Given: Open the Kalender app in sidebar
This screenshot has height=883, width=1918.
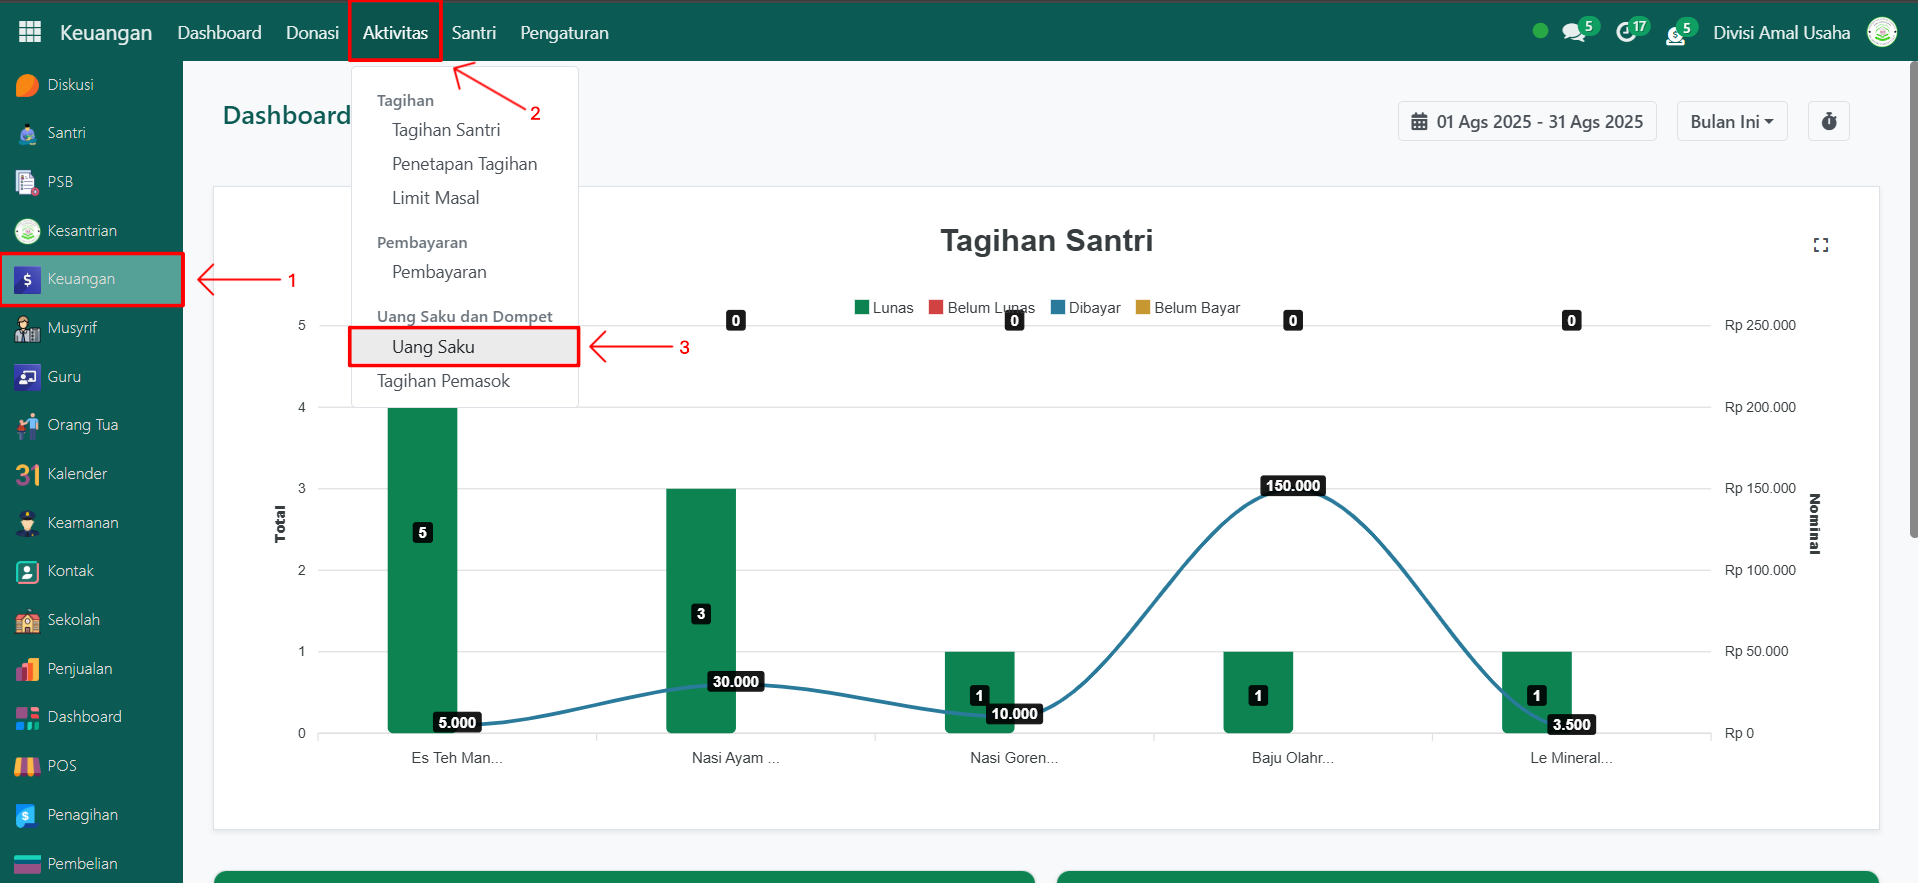Looking at the screenshot, I should coord(76,474).
